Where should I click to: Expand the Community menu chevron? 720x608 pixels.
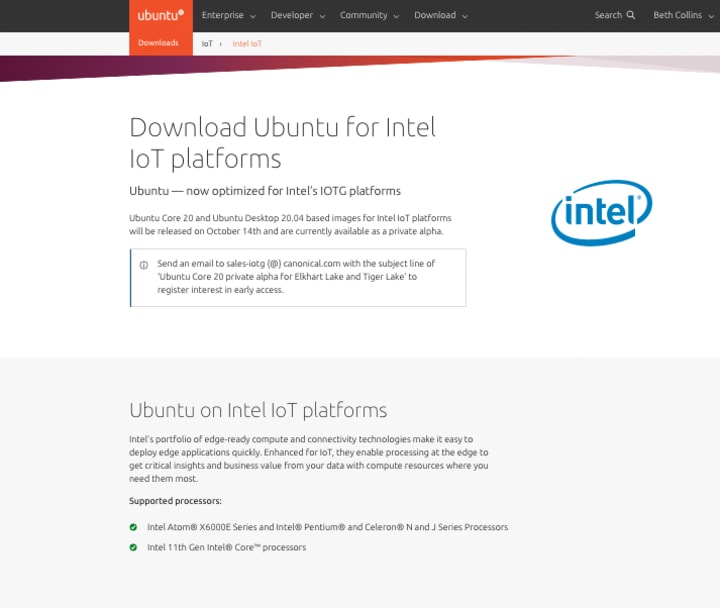pos(396,17)
